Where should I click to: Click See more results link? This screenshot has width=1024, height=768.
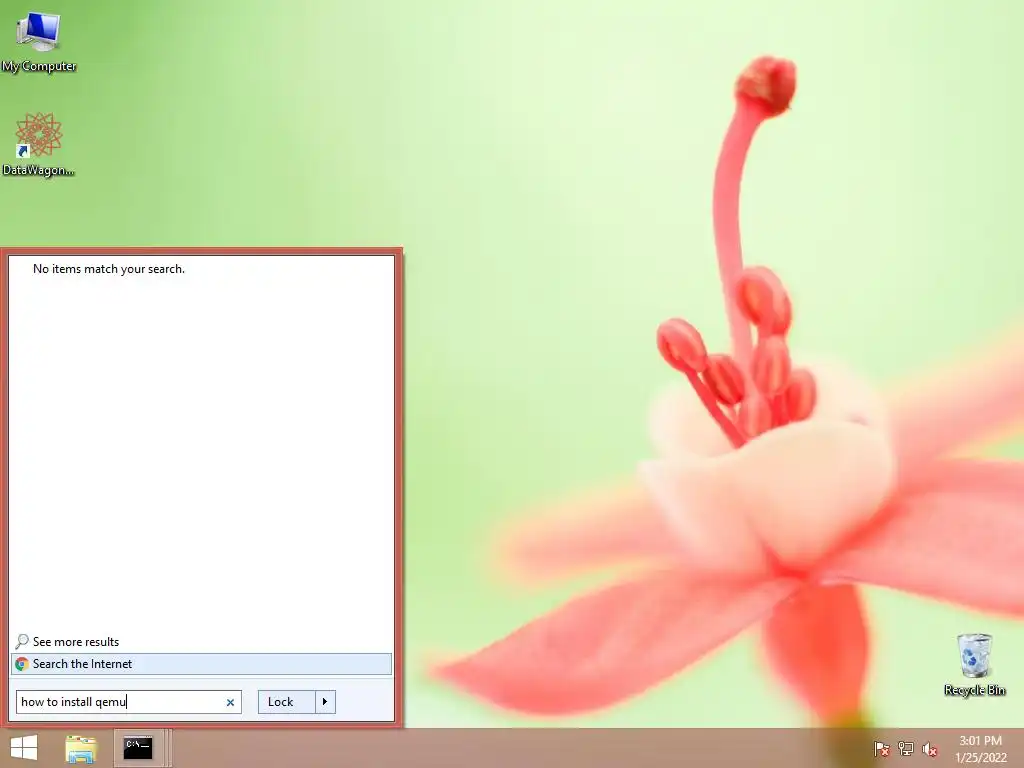click(x=76, y=642)
